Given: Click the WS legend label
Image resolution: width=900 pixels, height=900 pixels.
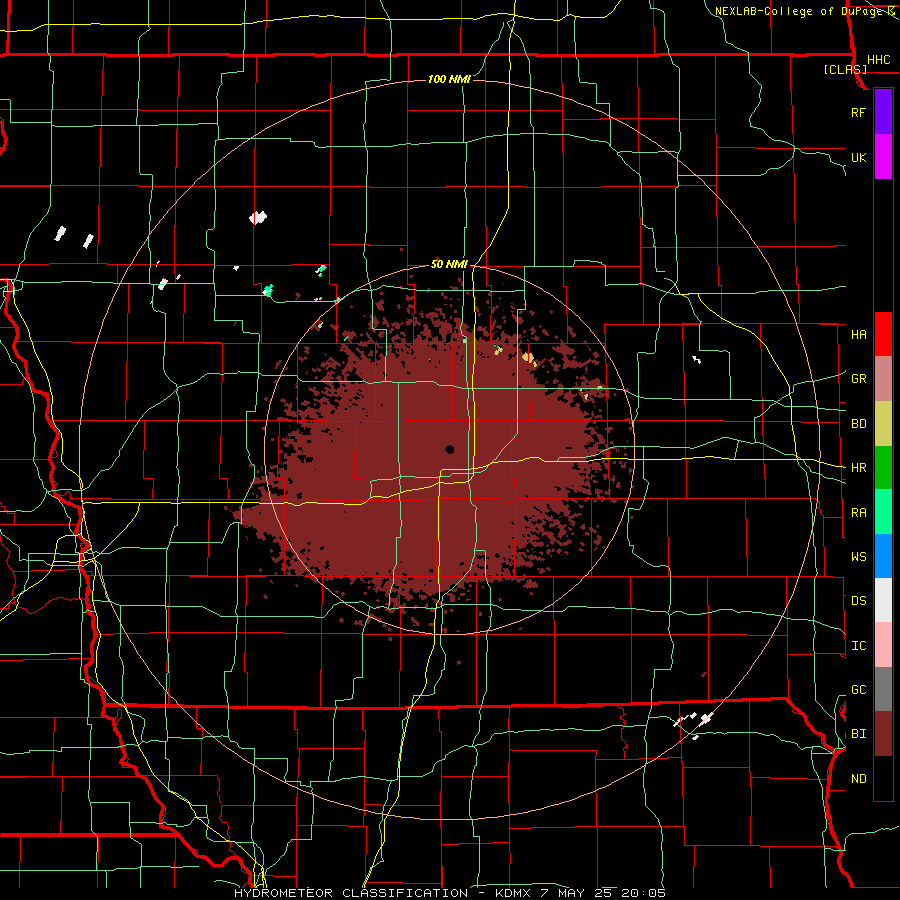Looking at the screenshot, I should pyautogui.click(x=858, y=557).
